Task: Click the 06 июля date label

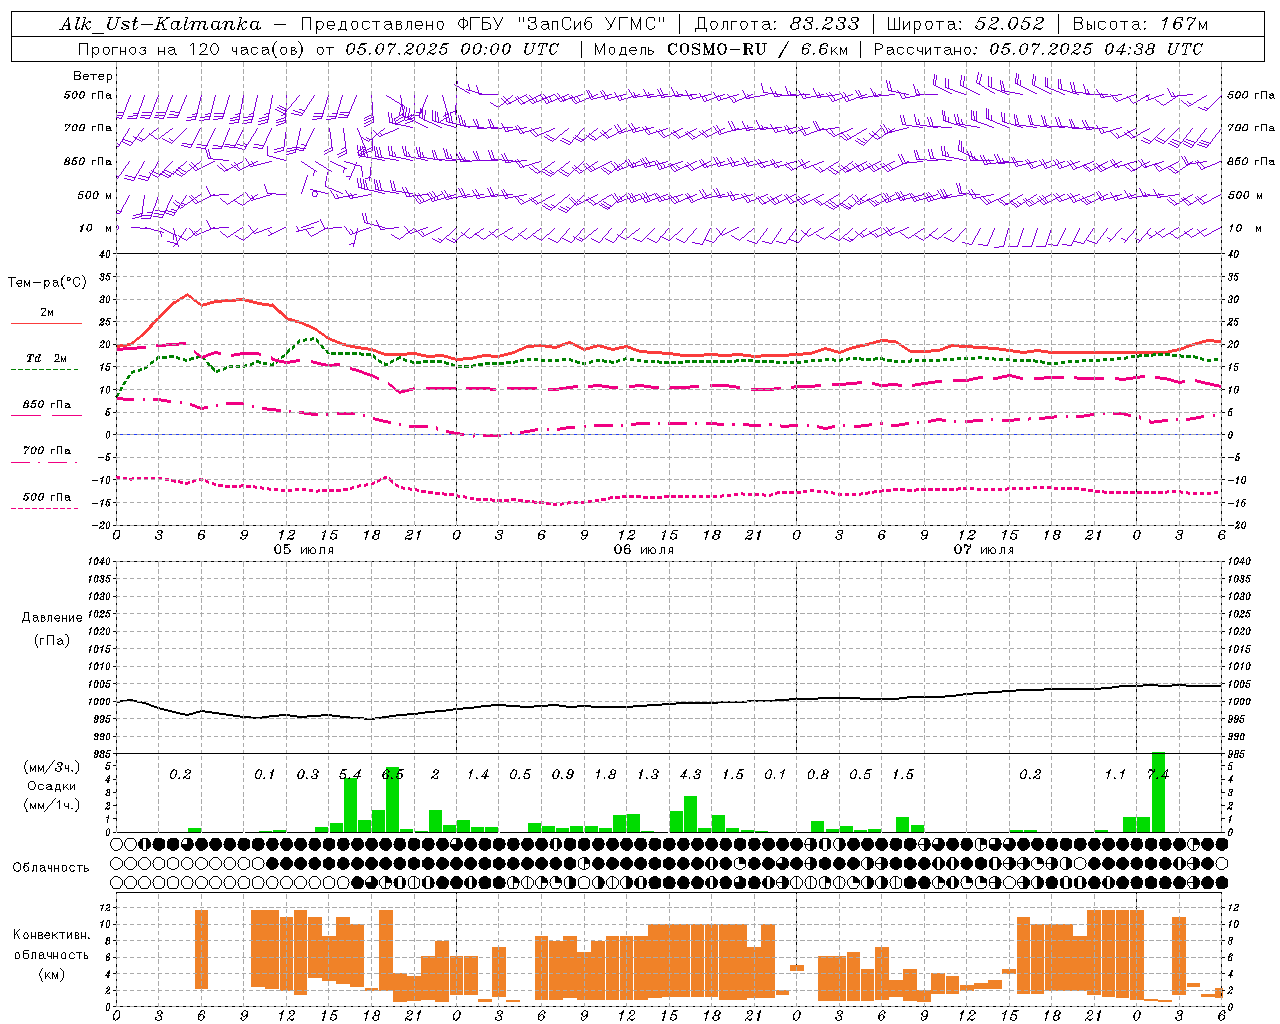Action: pos(644,550)
